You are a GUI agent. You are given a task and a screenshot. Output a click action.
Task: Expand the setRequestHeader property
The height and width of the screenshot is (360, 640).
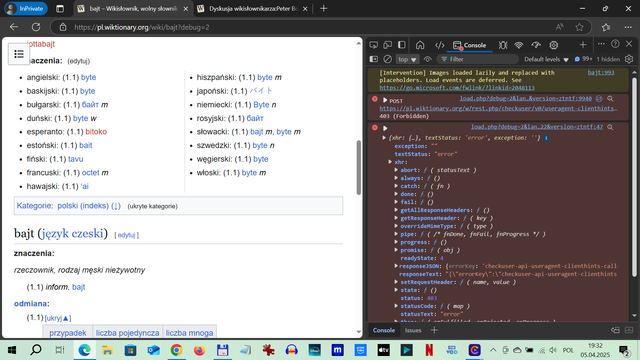(x=396, y=282)
